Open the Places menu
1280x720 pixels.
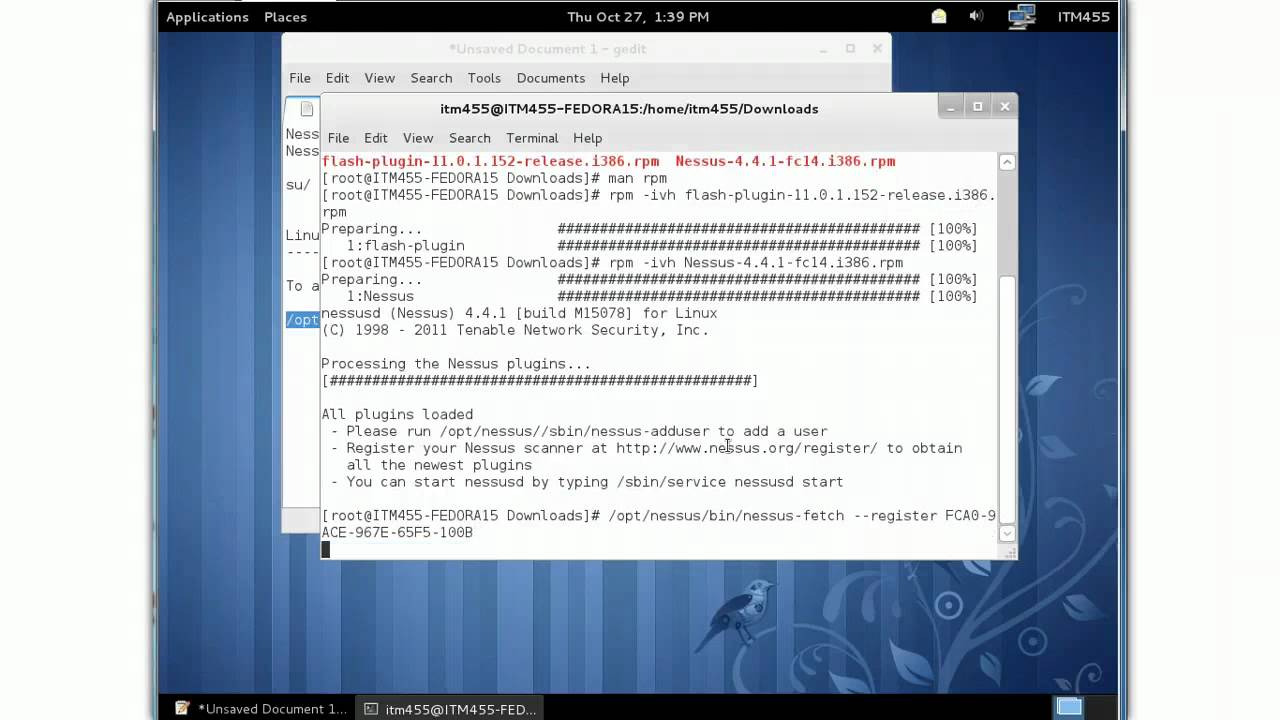(285, 17)
